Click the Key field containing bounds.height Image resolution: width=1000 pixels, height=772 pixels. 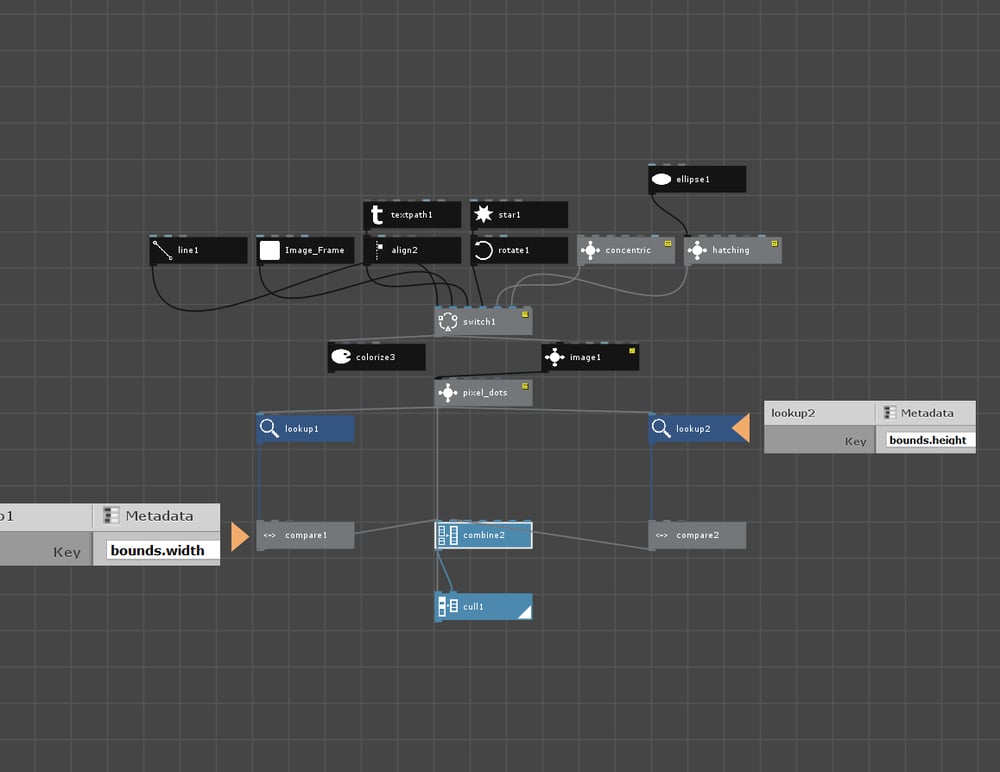[x=930, y=440]
